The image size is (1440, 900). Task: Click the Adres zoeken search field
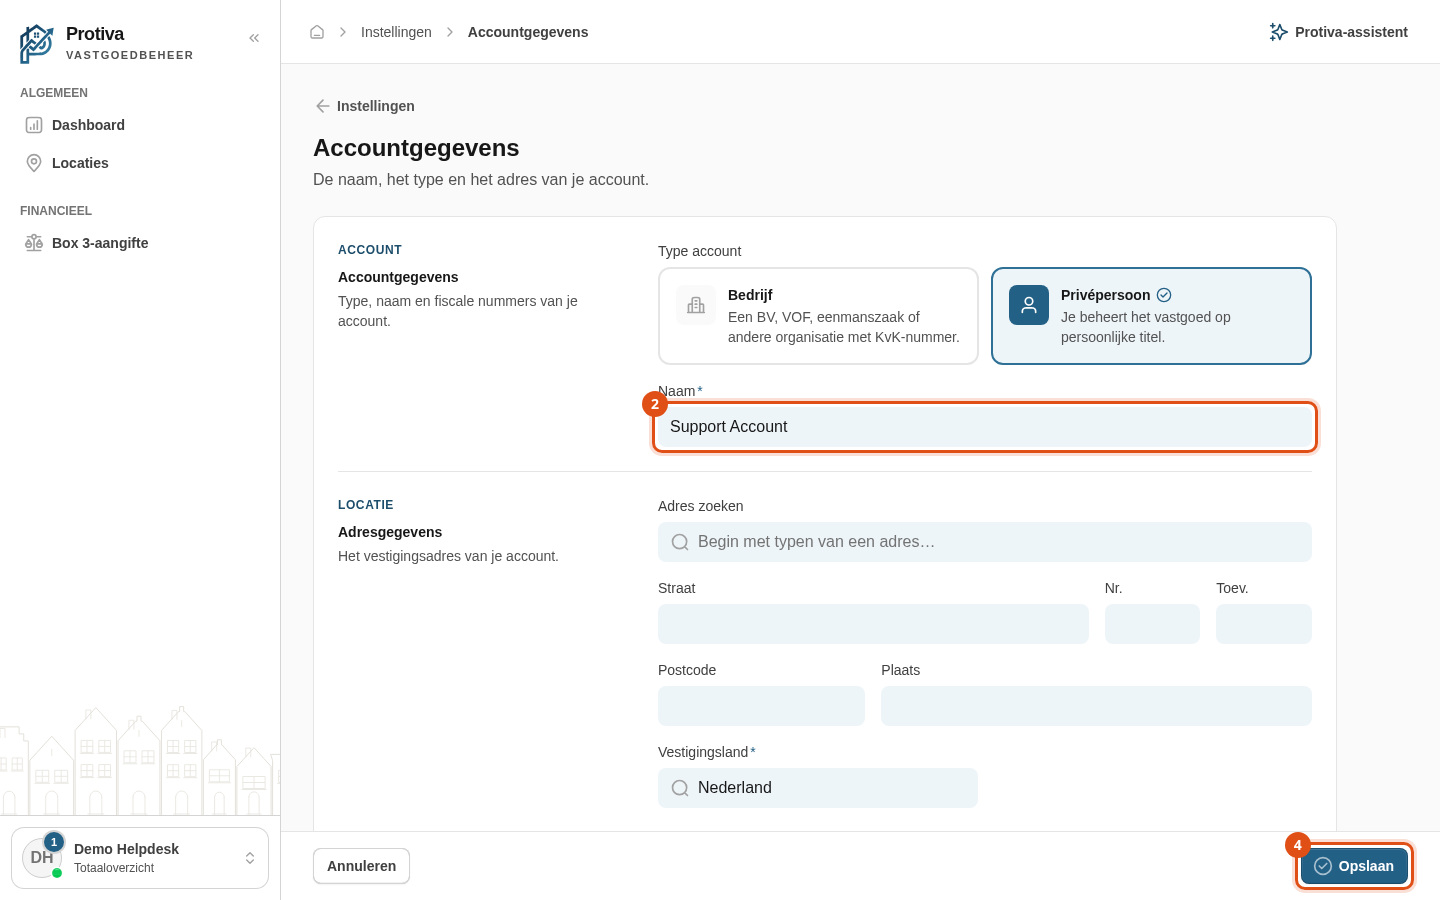click(985, 542)
